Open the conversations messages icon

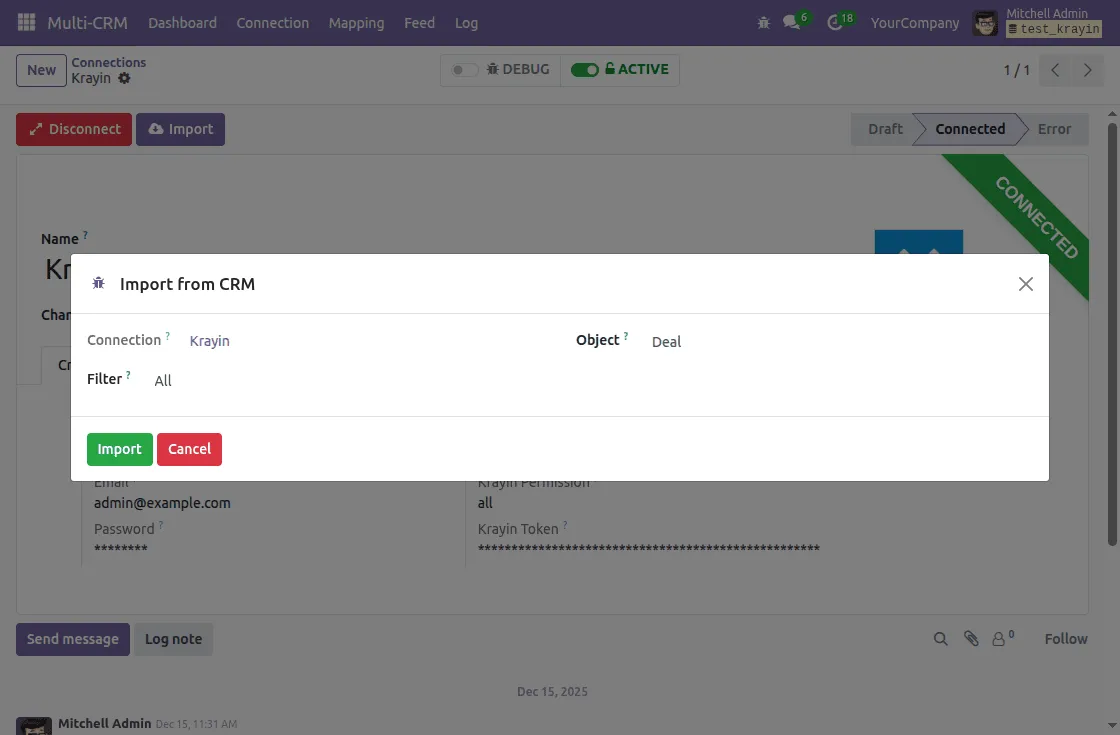[791, 23]
